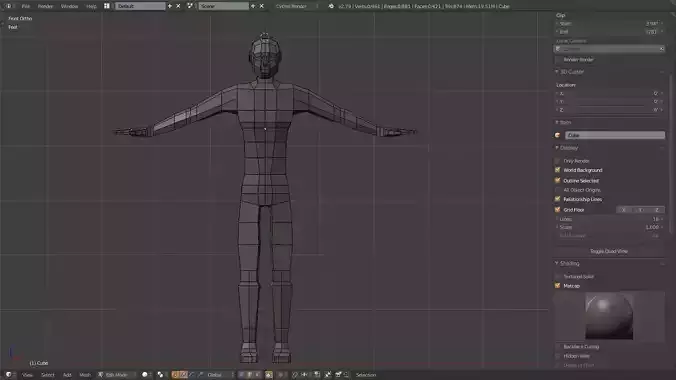
Task: Open the Edit Mode interaction dropdown
Action: (116, 375)
